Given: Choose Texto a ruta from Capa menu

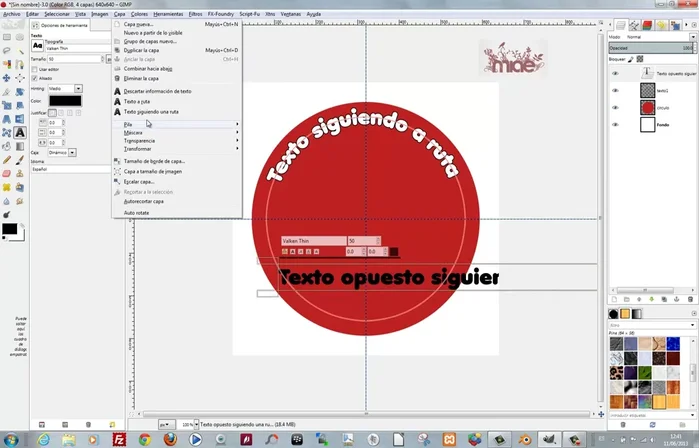Looking at the screenshot, I should coord(140,100).
